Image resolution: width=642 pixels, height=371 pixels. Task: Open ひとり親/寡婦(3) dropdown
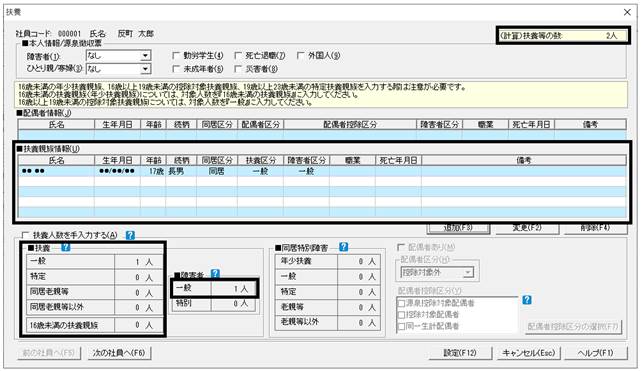pos(145,69)
